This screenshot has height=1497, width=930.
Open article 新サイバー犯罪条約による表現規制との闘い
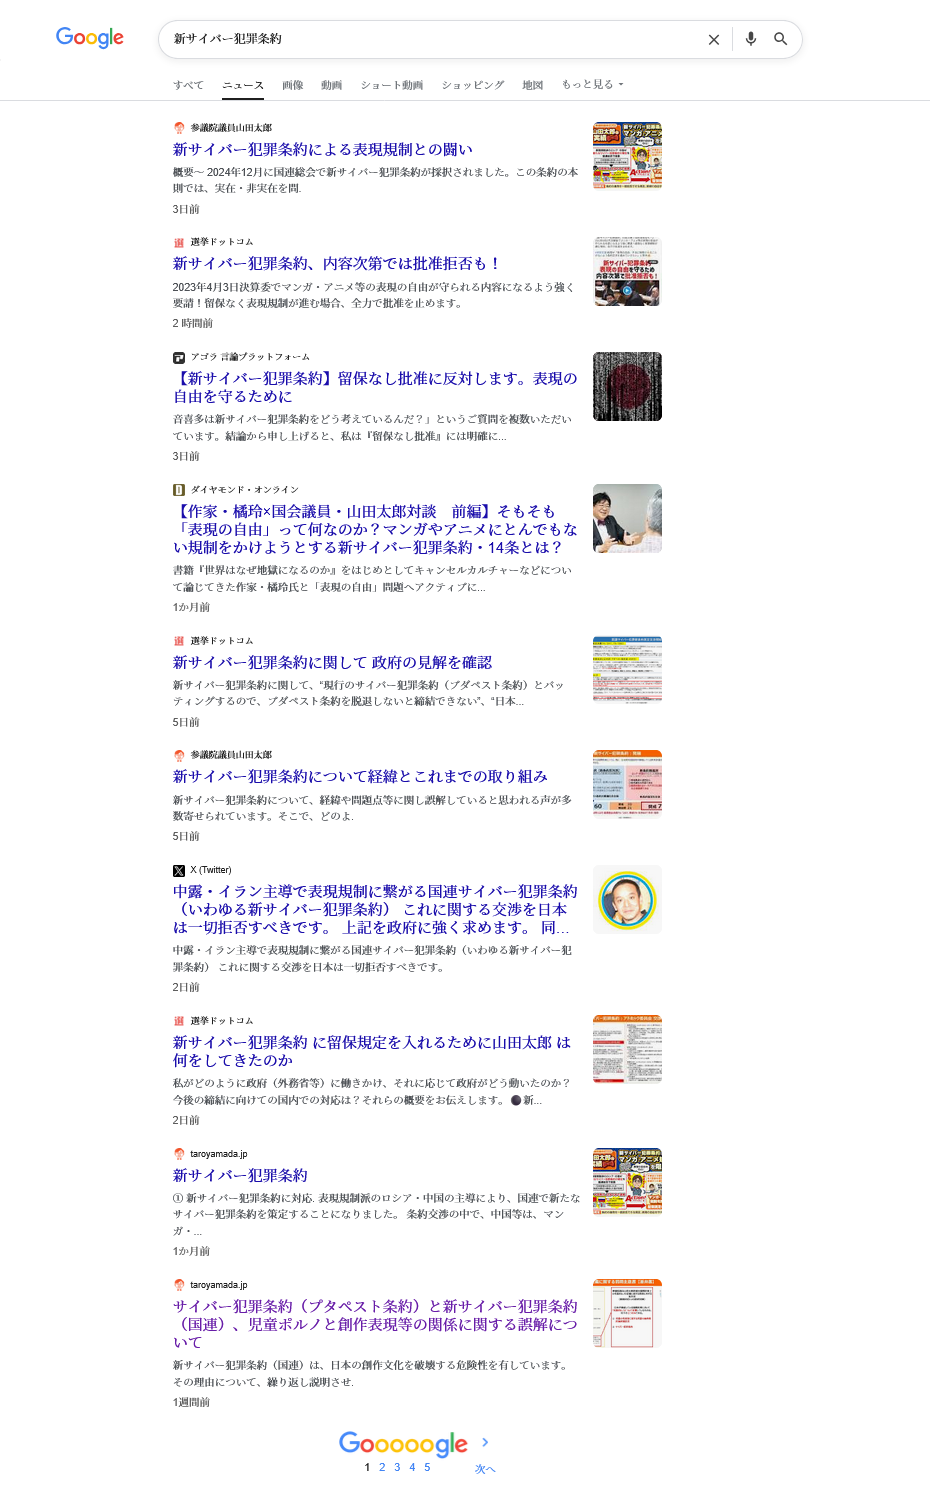(x=323, y=149)
